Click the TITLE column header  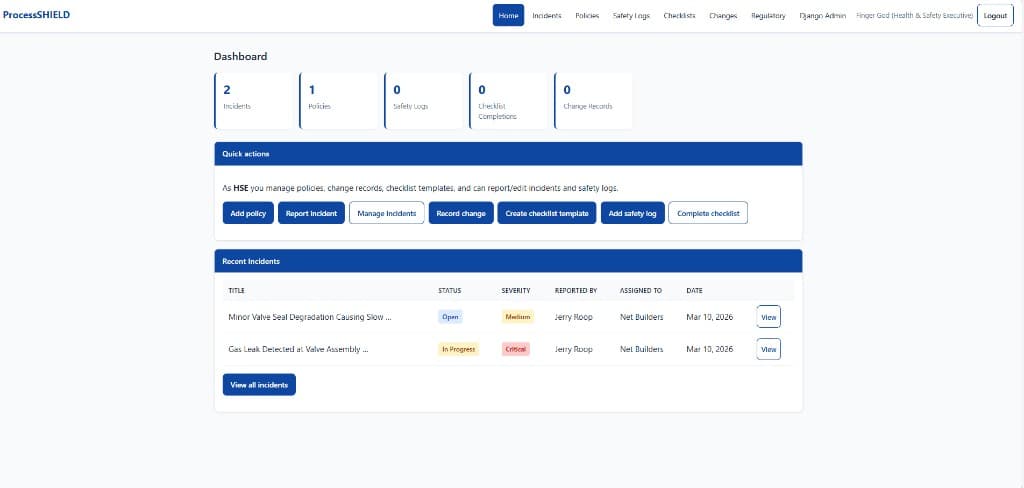(236, 291)
